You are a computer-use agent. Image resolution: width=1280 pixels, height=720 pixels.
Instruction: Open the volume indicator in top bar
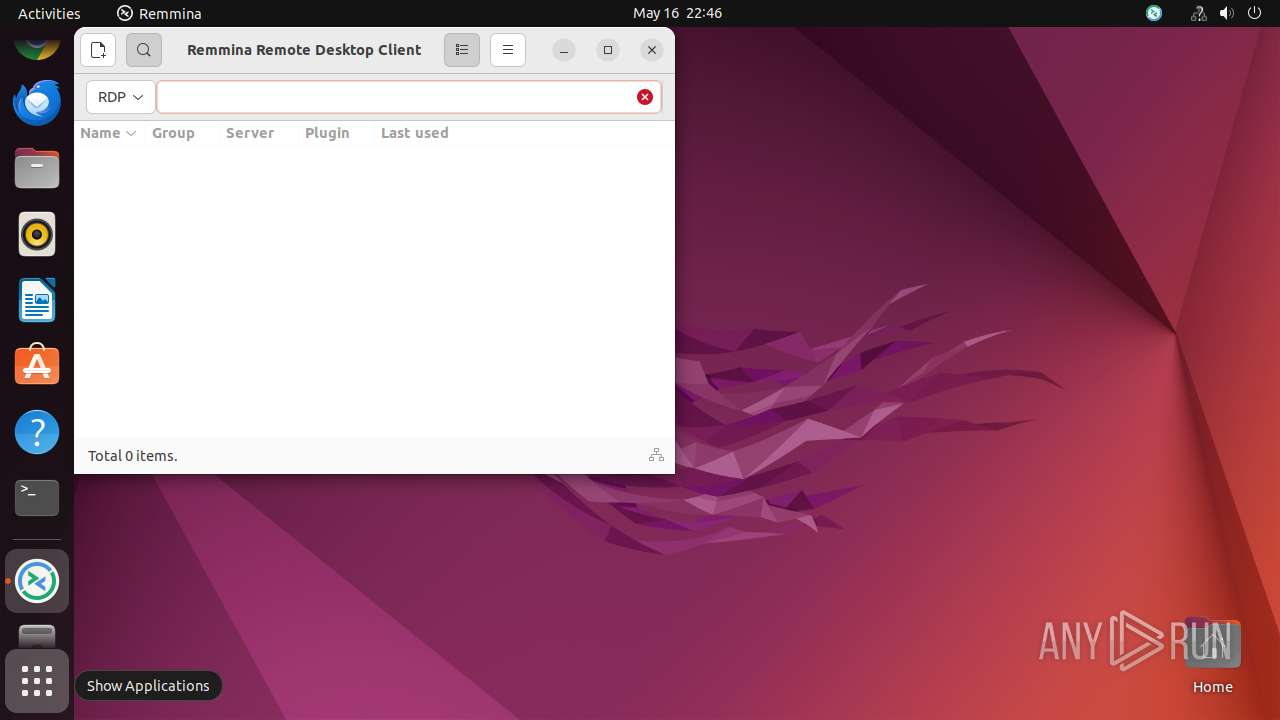click(x=1227, y=13)
